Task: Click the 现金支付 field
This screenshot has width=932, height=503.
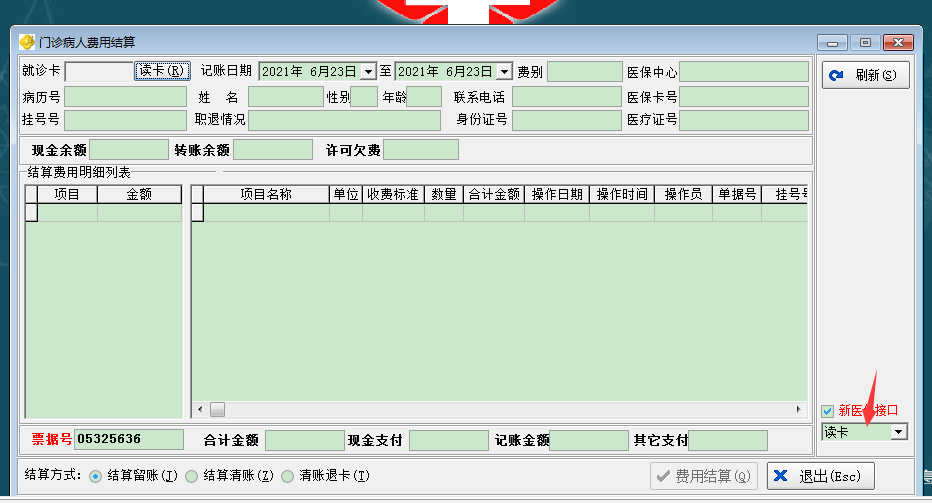Action: point(449,441)
